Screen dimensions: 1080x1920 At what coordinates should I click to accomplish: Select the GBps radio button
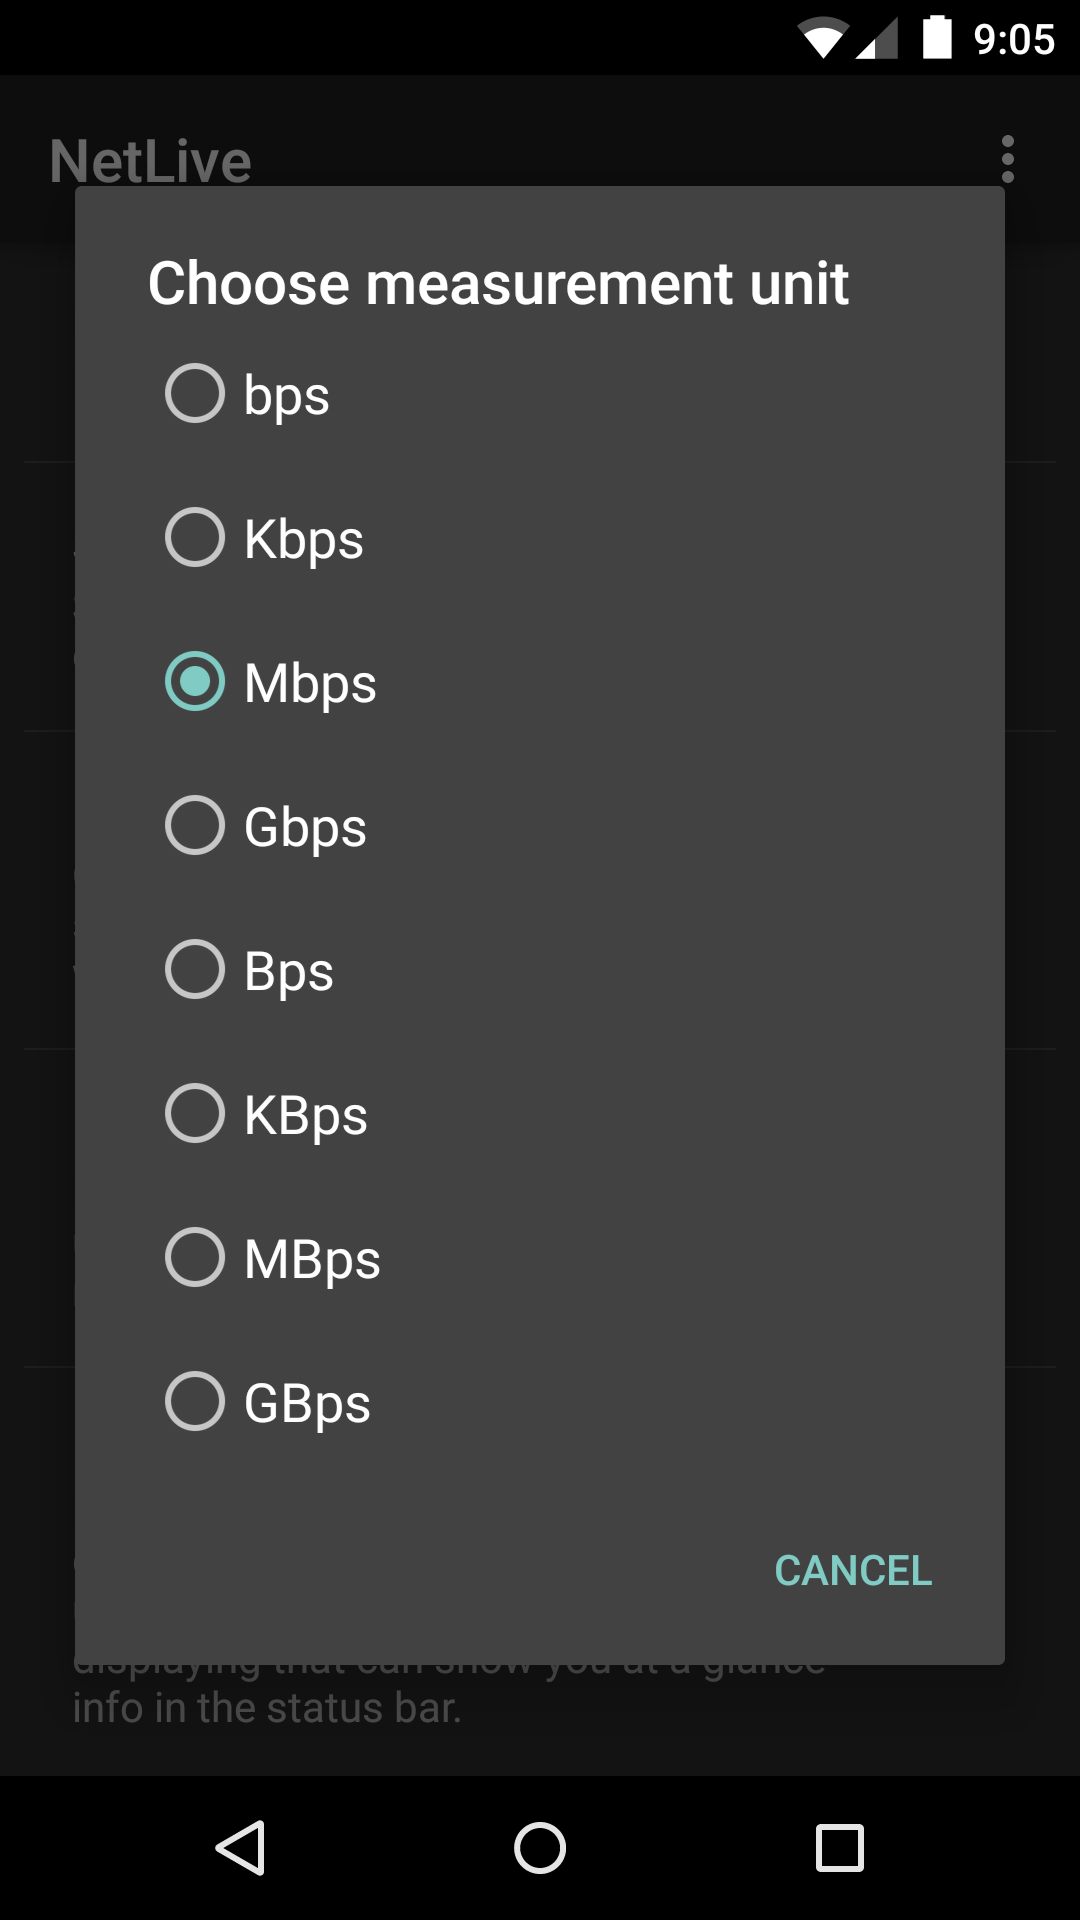pyautogui.click(x=195, y=1401)
